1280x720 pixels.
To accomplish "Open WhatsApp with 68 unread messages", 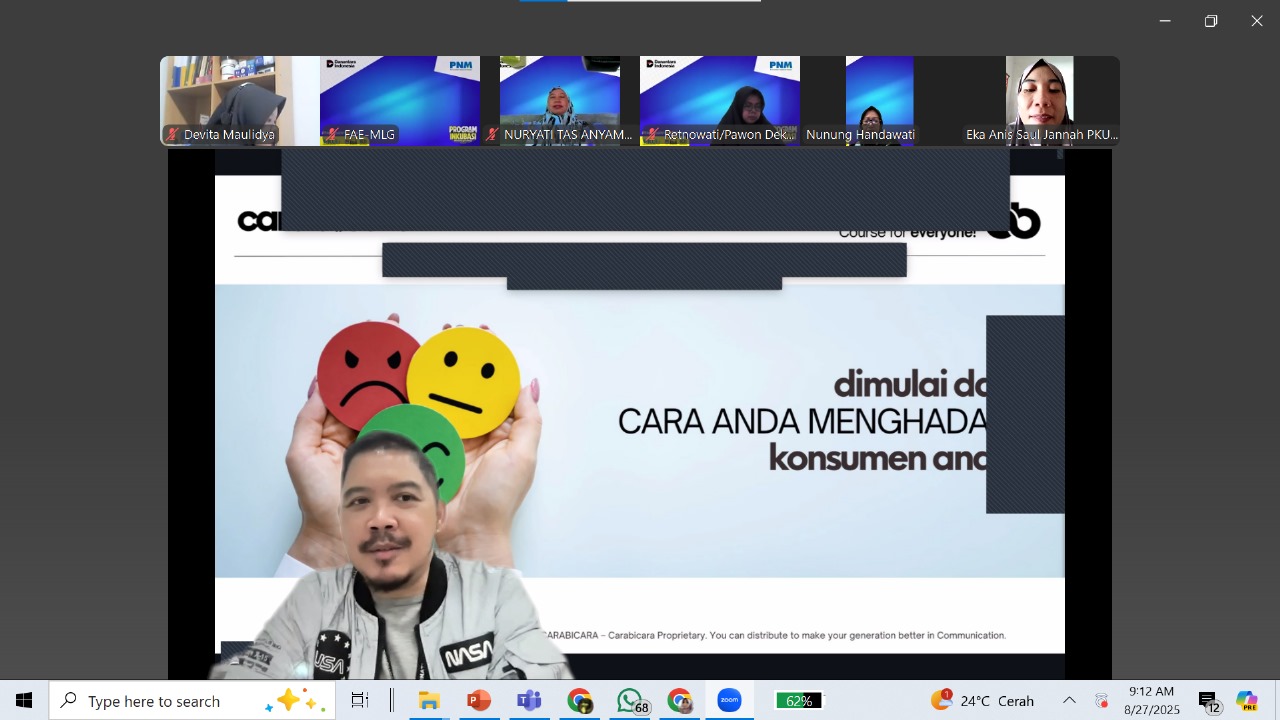I will pos(630,701).
